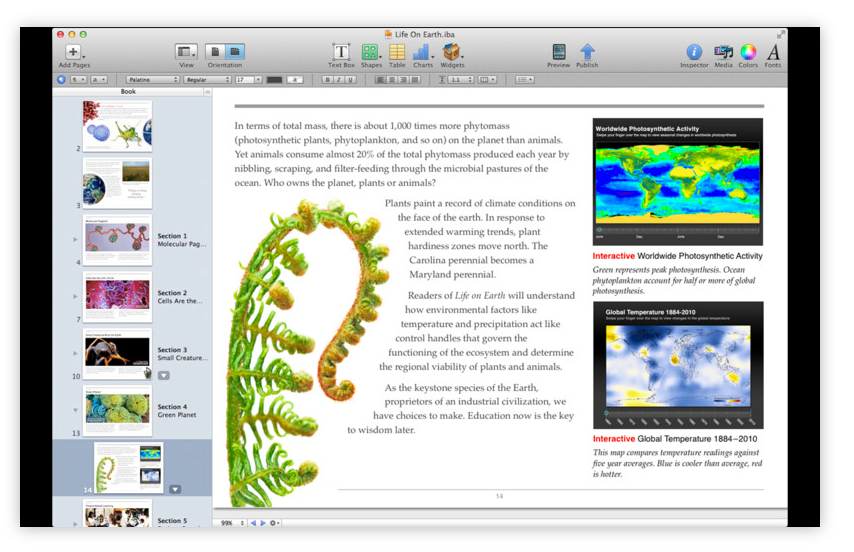The height and width of the screenshot is (552, 854).
Task: Click the Worldwide Photosynthetic Activity widget
Action: click(678, 182)
